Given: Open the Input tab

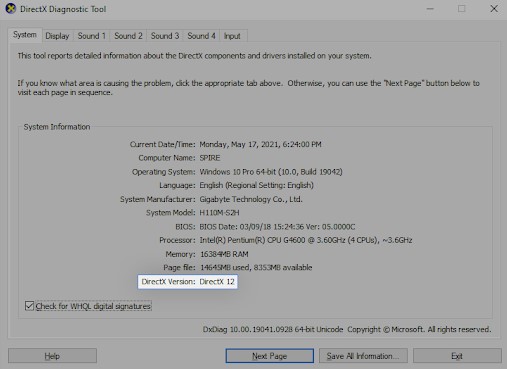Looking at the screenshot, I should (232, 36).
